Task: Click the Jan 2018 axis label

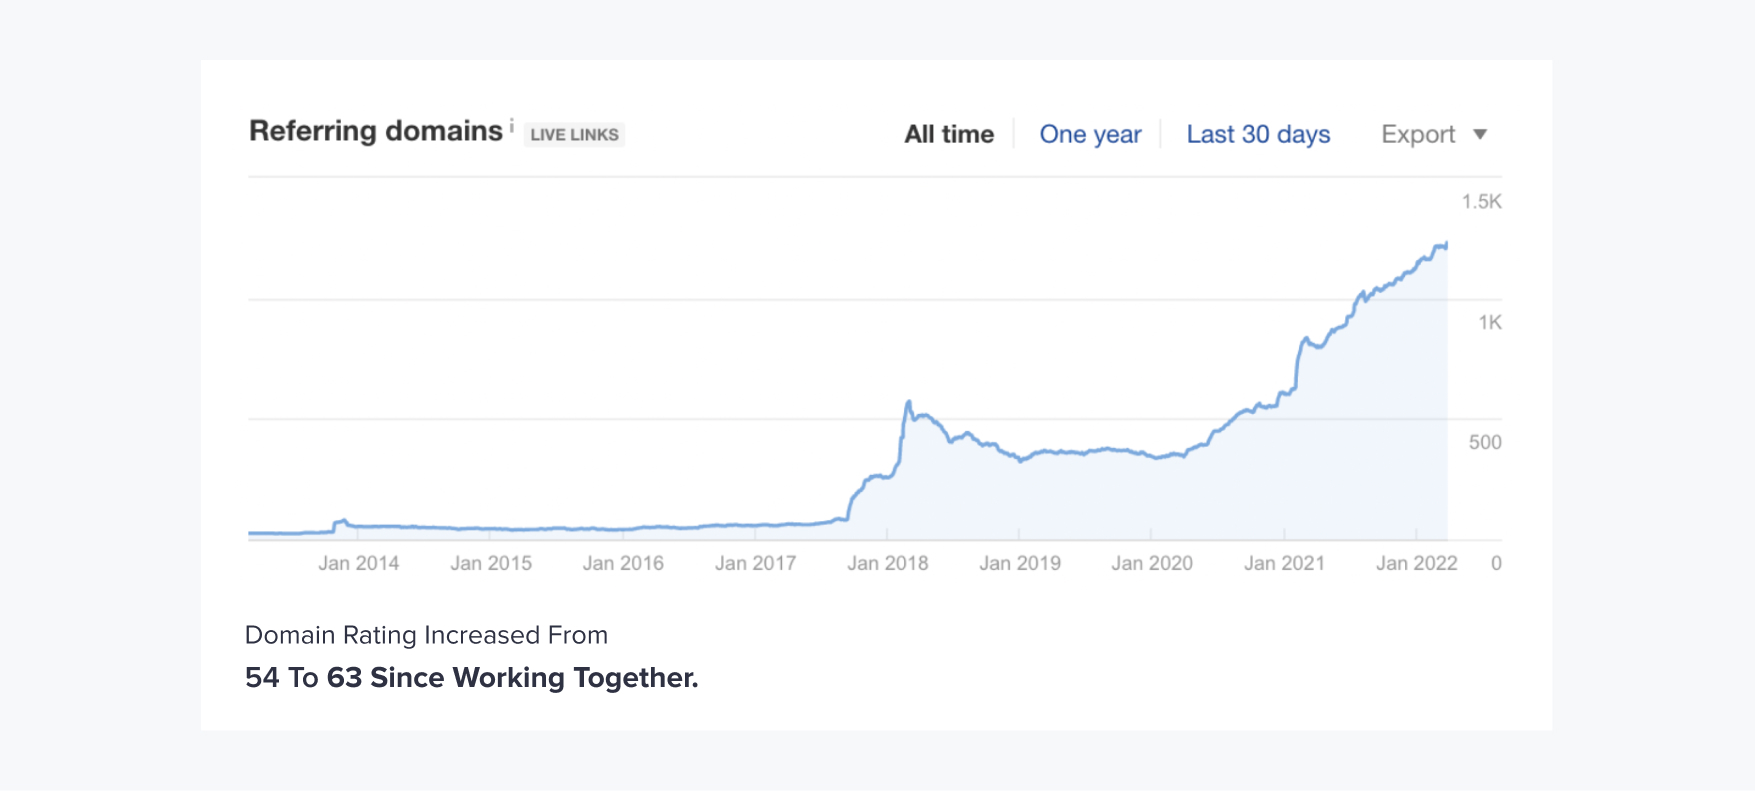Action: click(887, 563)
